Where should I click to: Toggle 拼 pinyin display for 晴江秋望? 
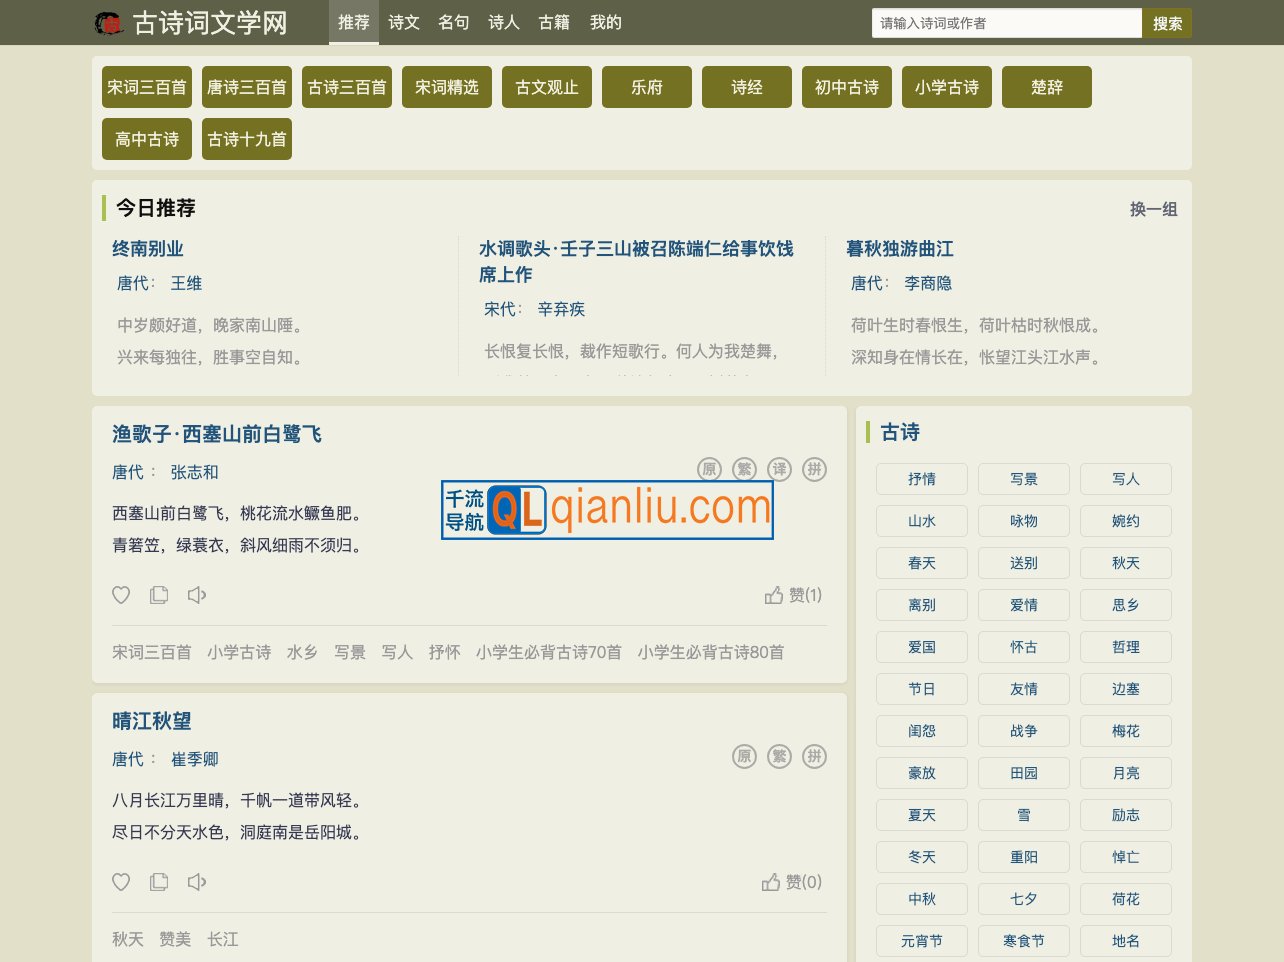[814, 757]
